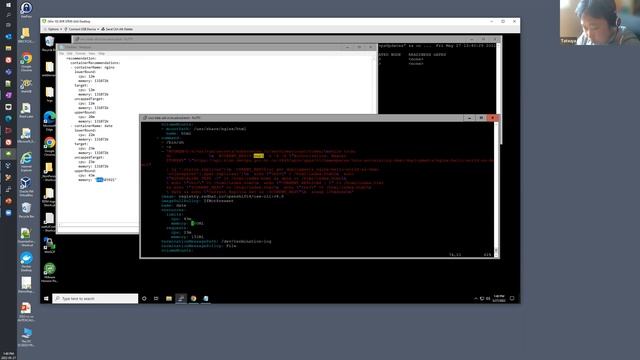Select Google Chrome icon inside remote desktop

click(49, 146)
